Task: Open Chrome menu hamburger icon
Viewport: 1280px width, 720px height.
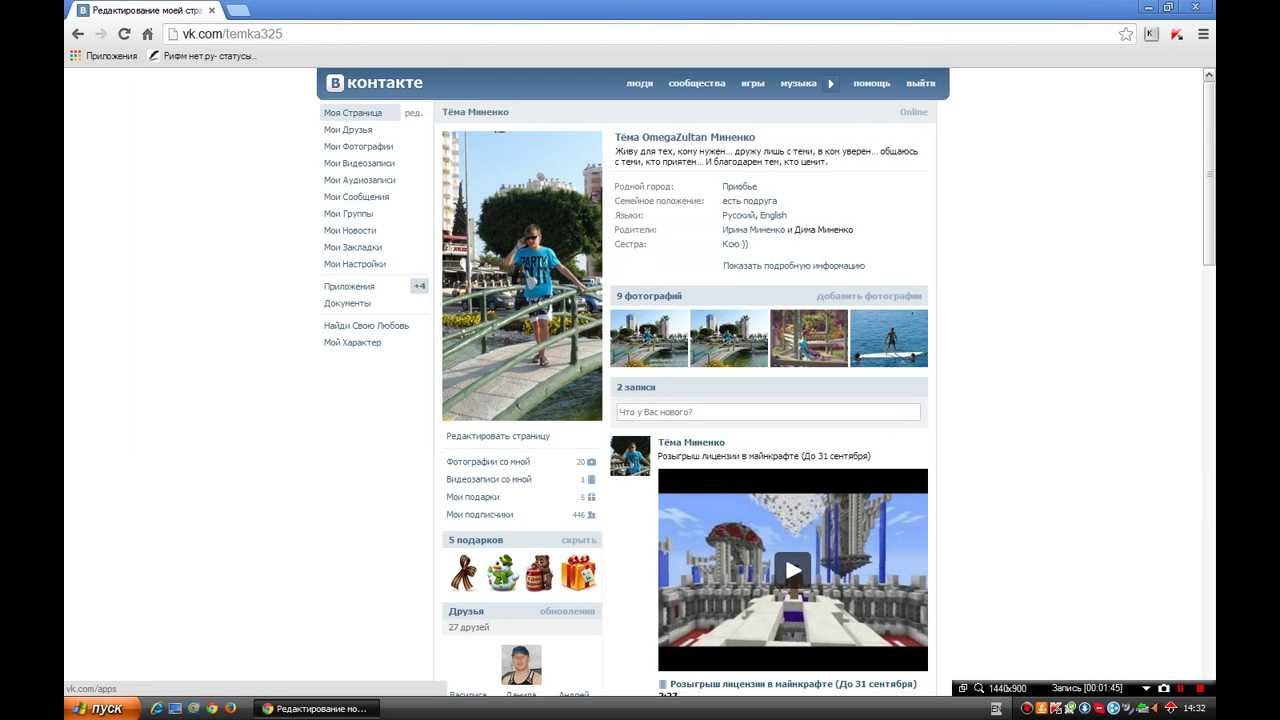Action: click(1203, 34)
